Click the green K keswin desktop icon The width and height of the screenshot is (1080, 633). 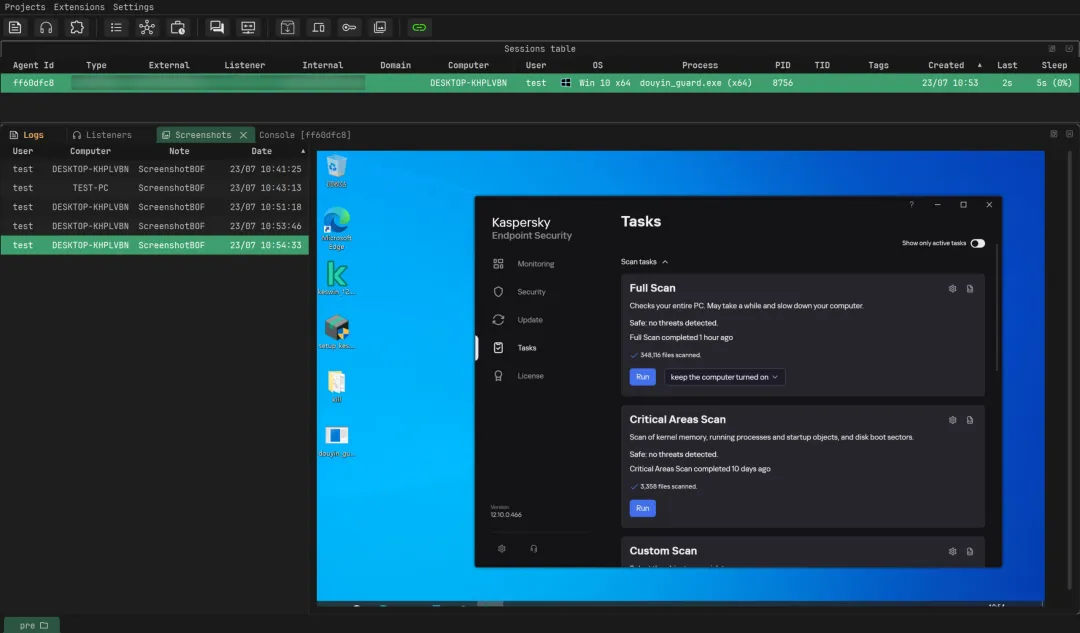336,278
